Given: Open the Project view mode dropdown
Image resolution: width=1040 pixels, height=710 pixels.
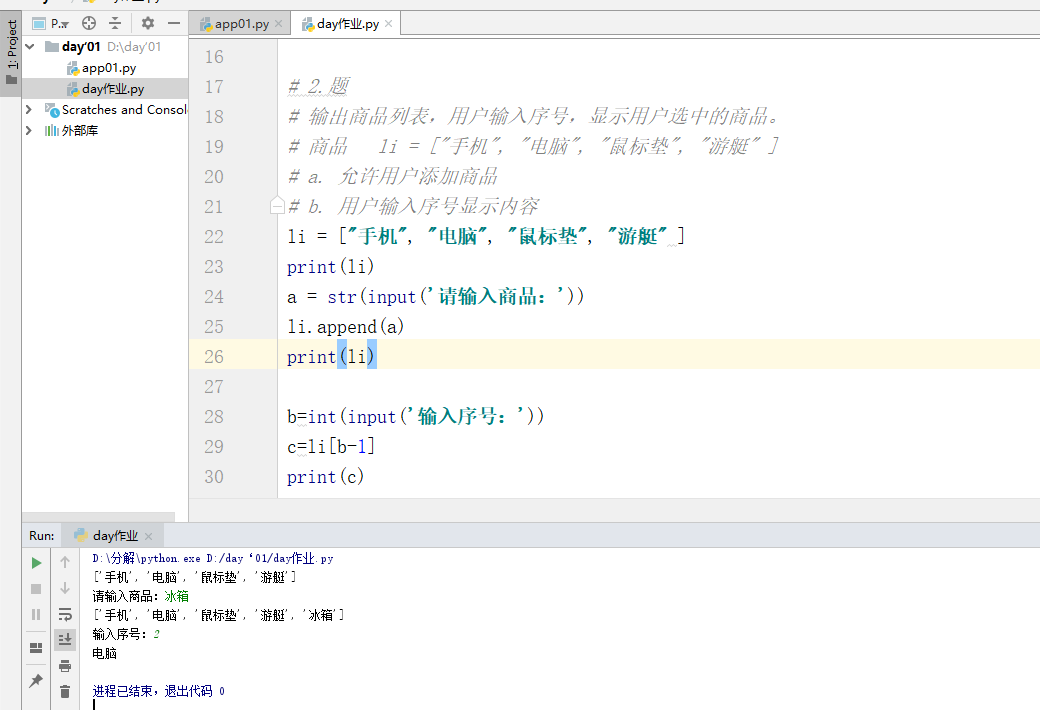Looking at the screenshot, I should (58, 23).
